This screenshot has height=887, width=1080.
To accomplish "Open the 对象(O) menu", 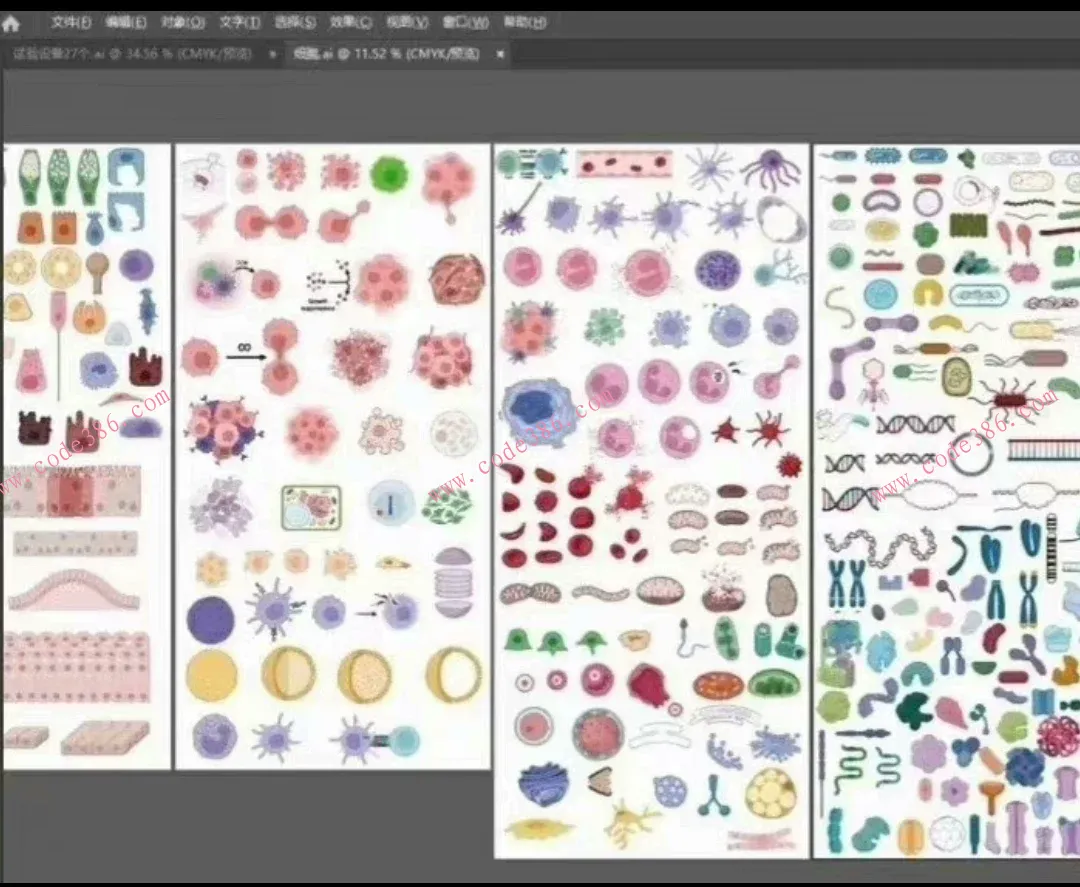I will tap(182, 23).
